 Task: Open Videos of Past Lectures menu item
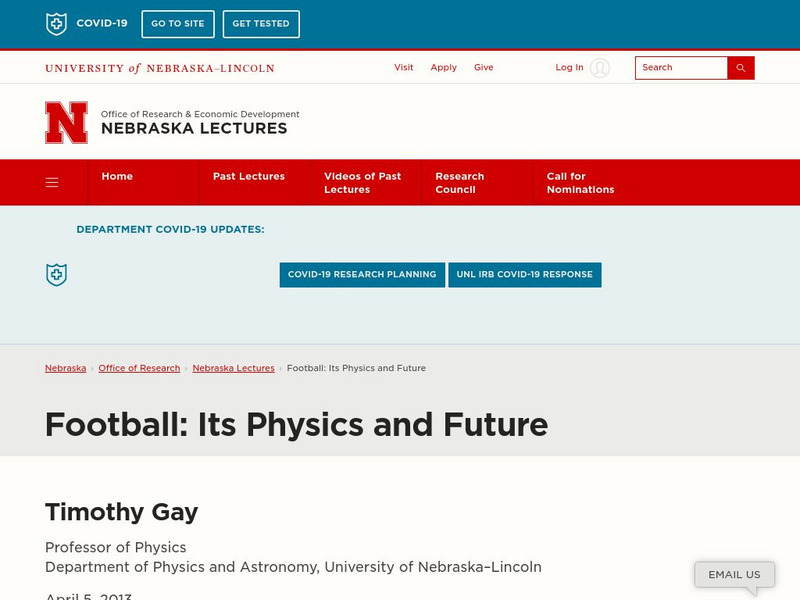362,183
